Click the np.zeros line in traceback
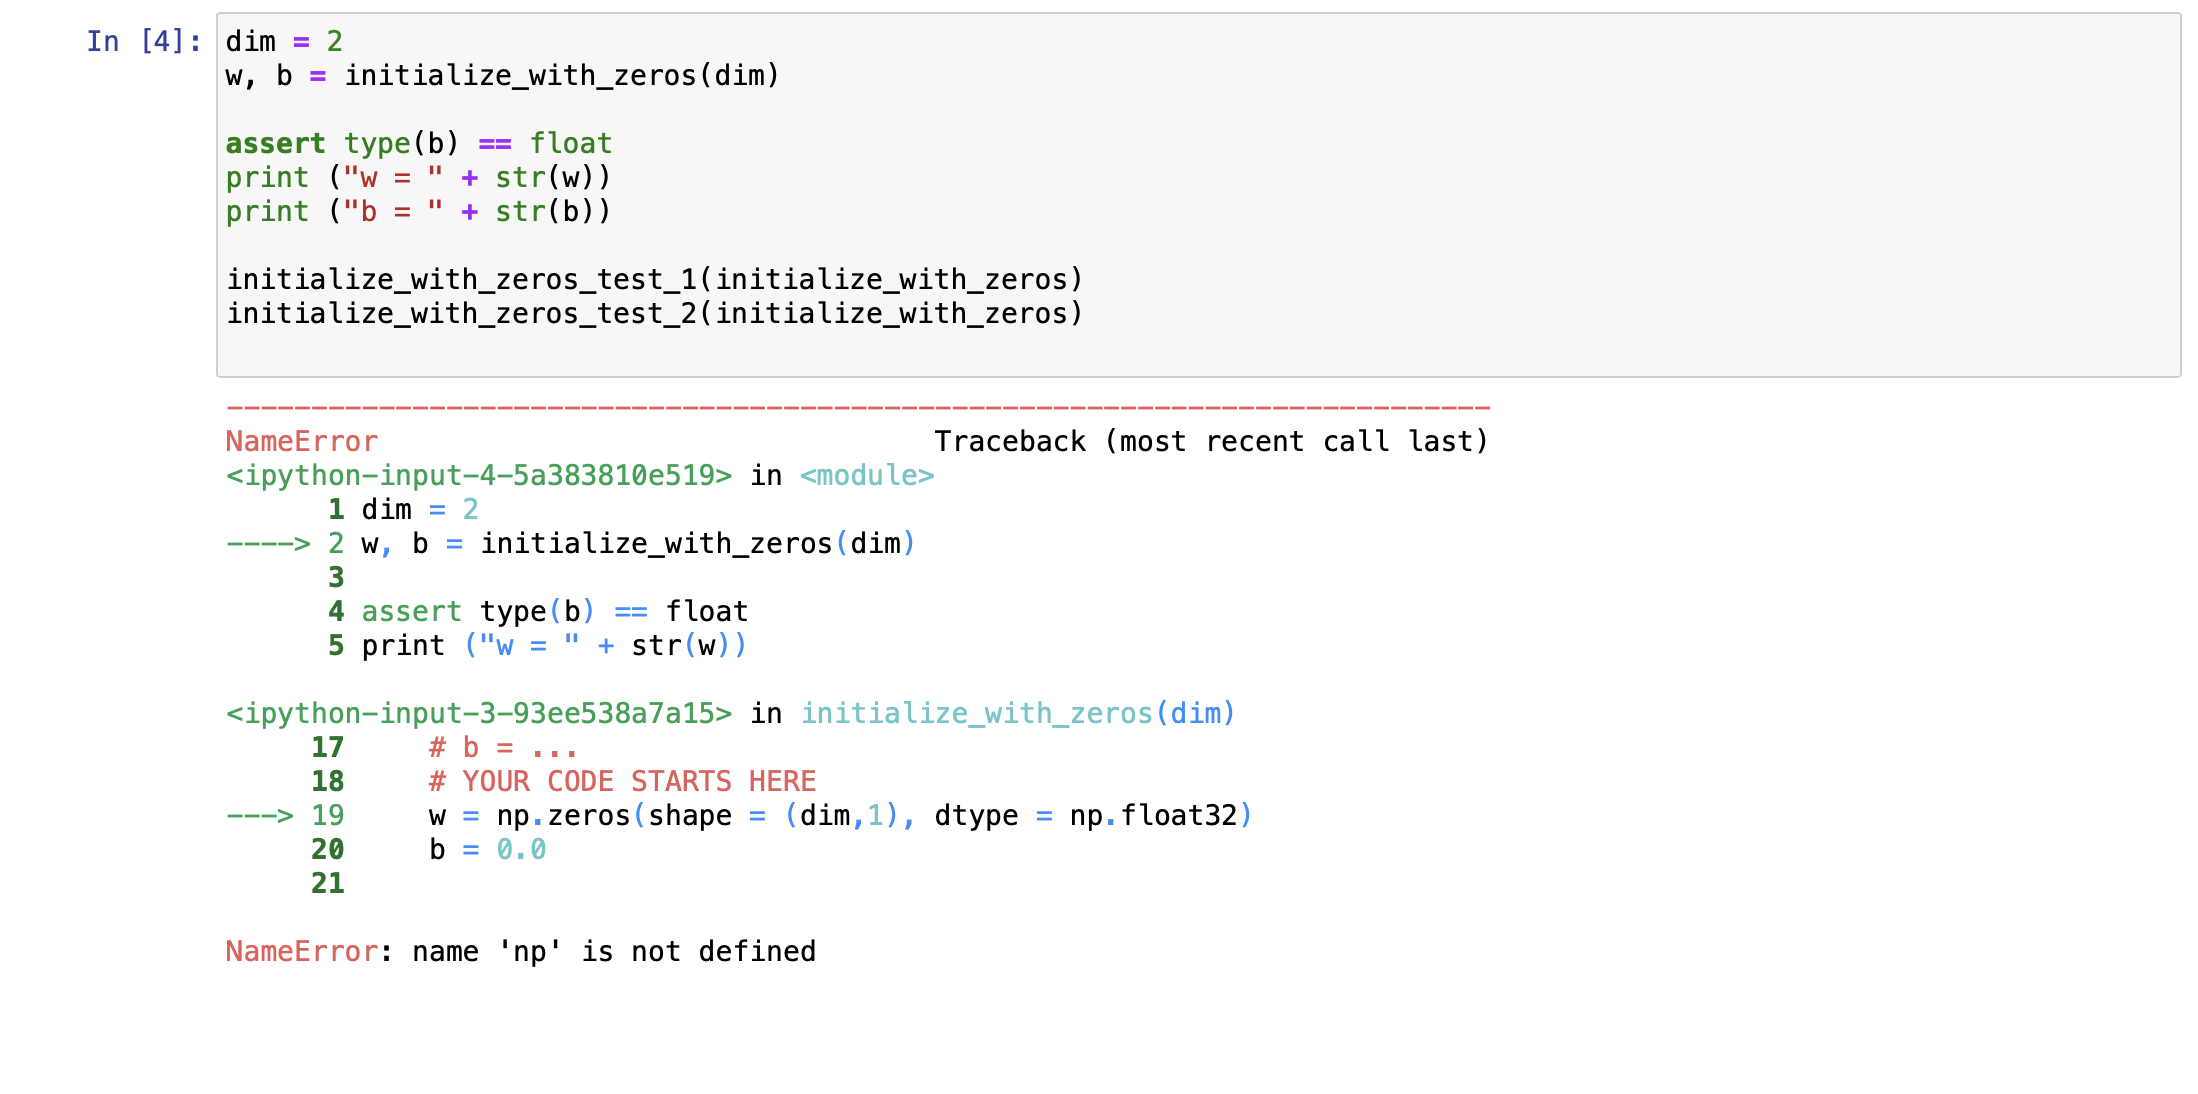 tap(840, 816)
